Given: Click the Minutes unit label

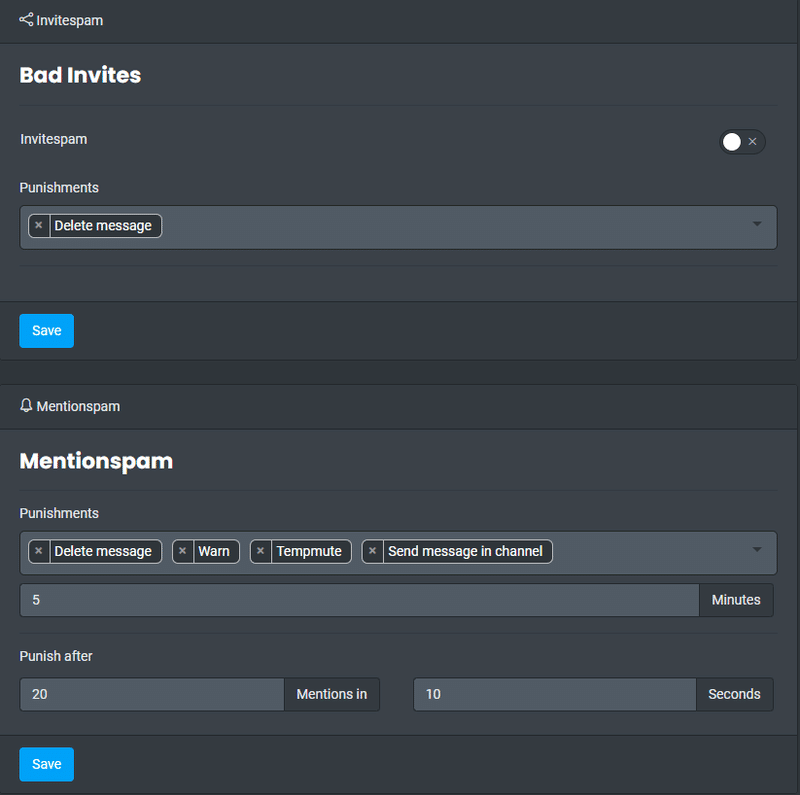Looking at the screenshot, I should (736, 600).
